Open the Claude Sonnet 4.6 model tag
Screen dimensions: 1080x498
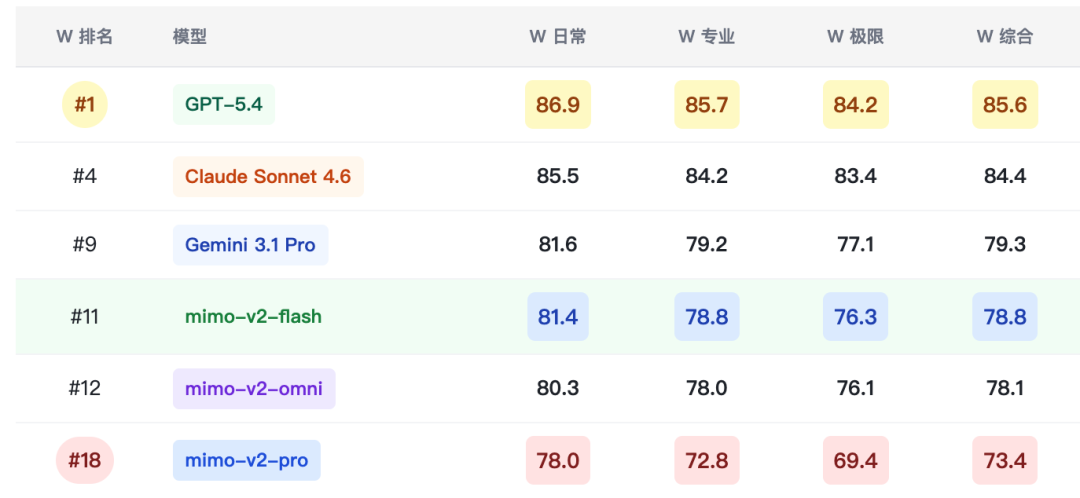(268, 177)
